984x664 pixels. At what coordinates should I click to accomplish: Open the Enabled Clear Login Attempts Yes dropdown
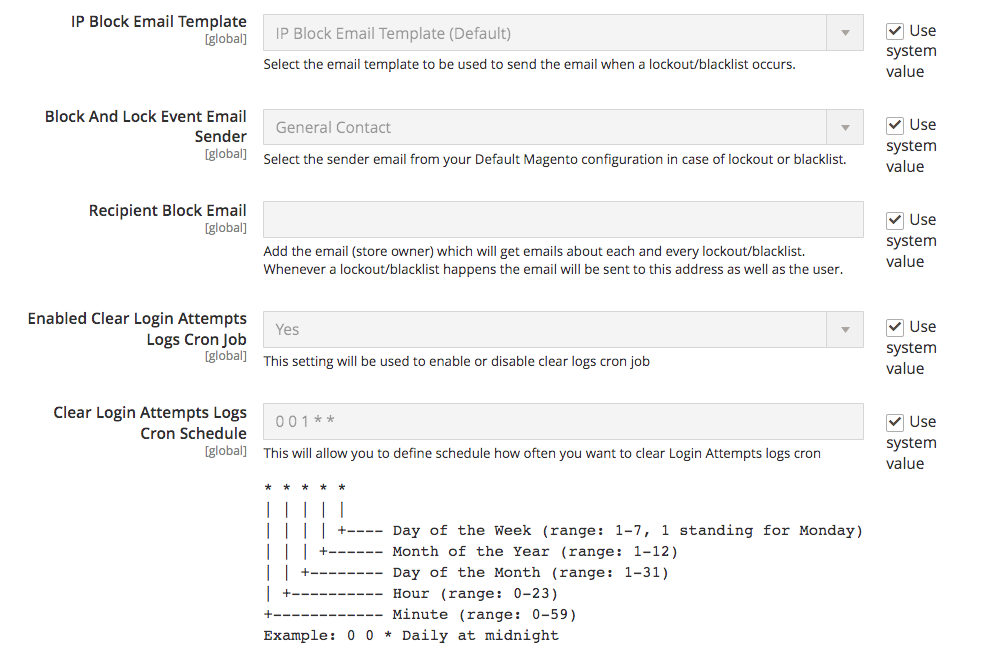tap(563, 329)
